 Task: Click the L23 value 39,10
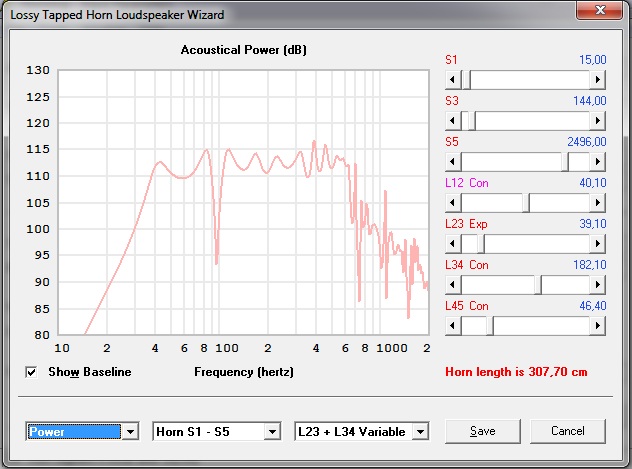(x=592, y=224)
